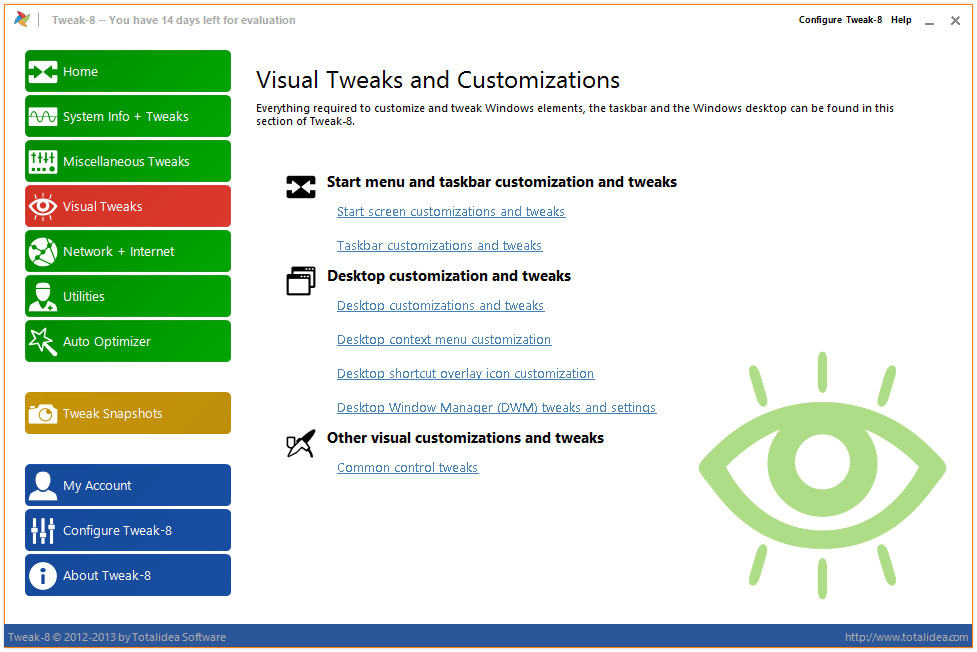The height and width of the screenshot is (652, 977).
Task: Click the Start menu section crossed-arrows icon
Action: (x=300, y=186)
